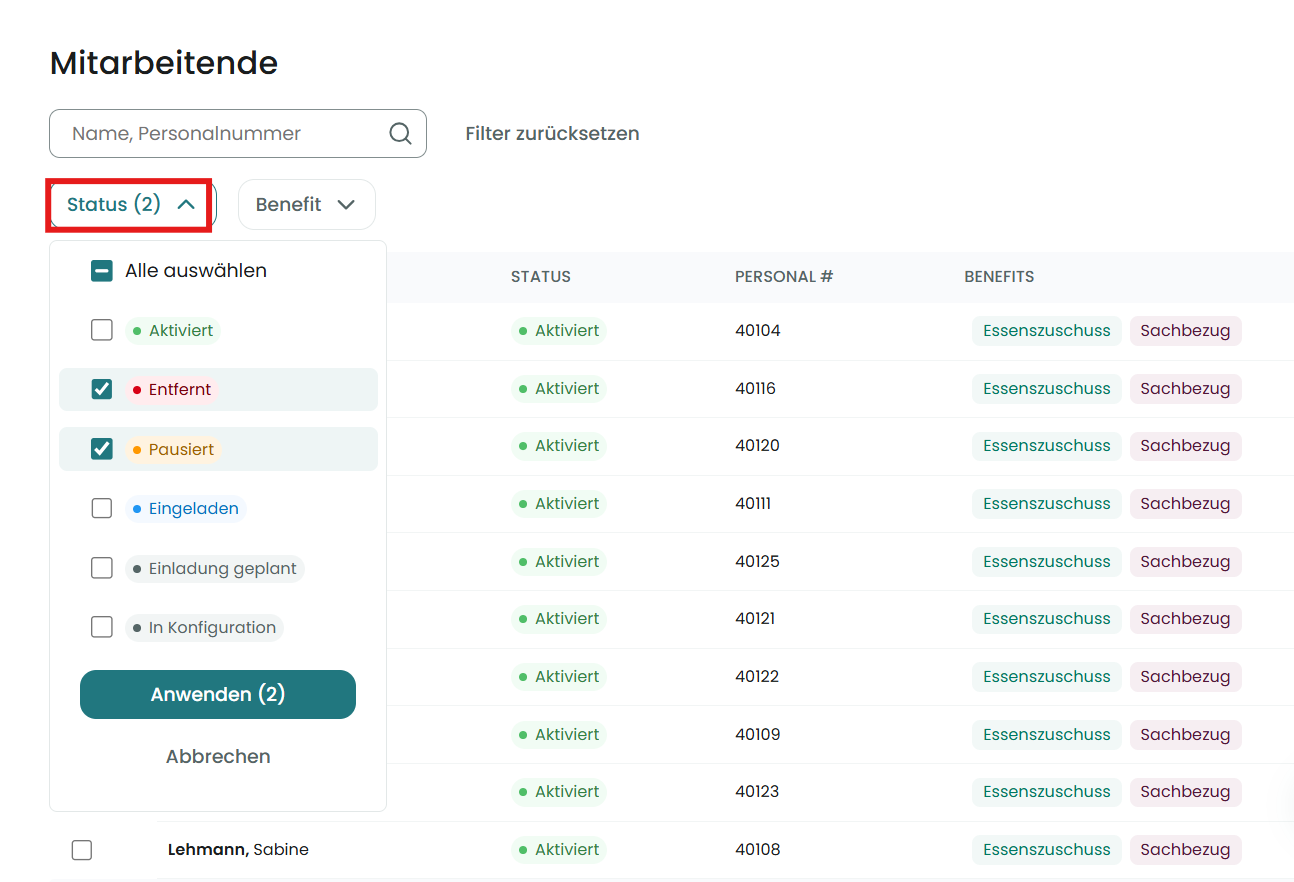Toggle the Alle auswählen checkbox
The height and width of the screenshot is (882, 1294).
pyautogui.click(x=102, y=271)
